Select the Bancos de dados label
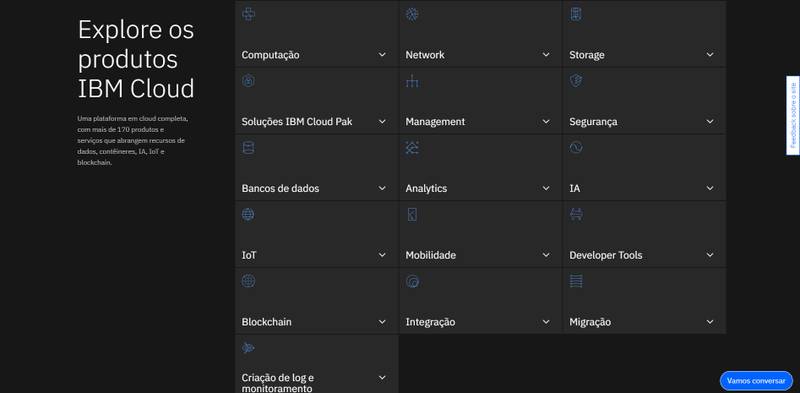 click(280, 189)
